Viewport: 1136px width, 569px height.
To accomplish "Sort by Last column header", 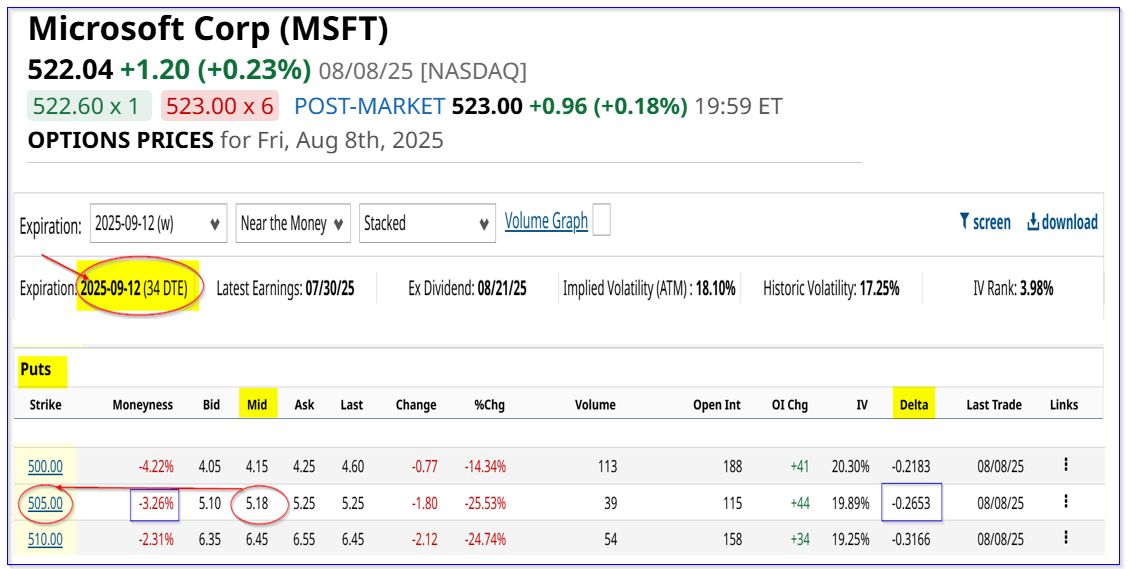I will [x=351, y=405].
